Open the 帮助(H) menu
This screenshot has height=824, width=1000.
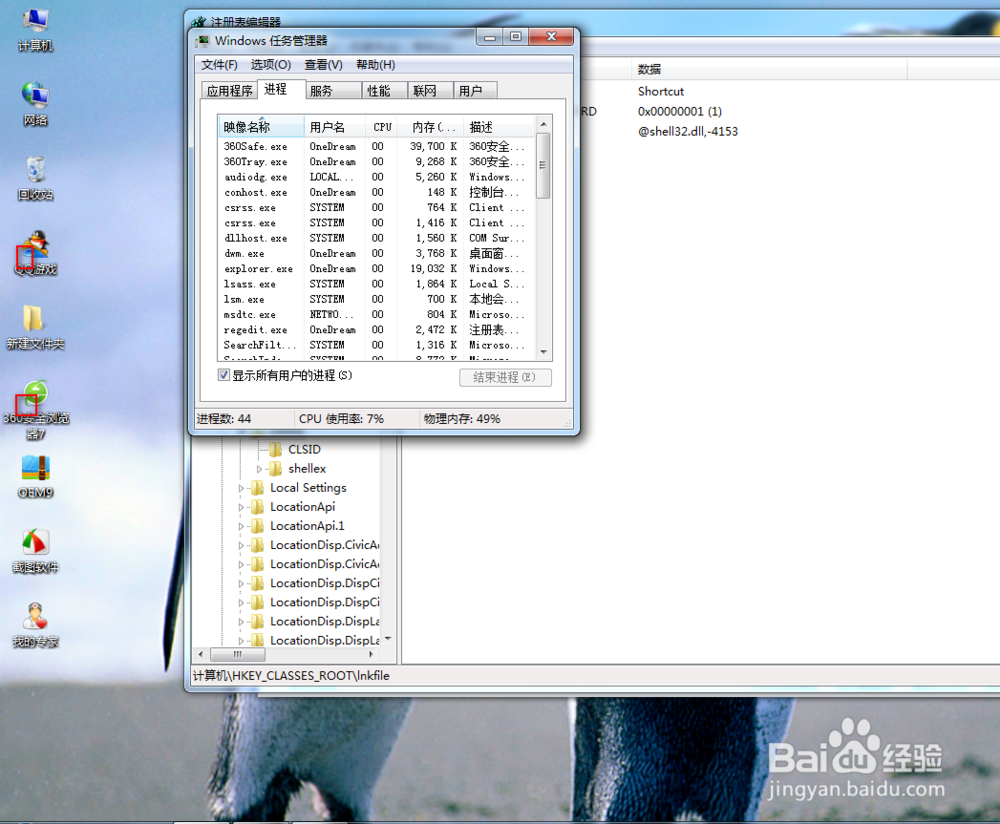tap(376, 65)
